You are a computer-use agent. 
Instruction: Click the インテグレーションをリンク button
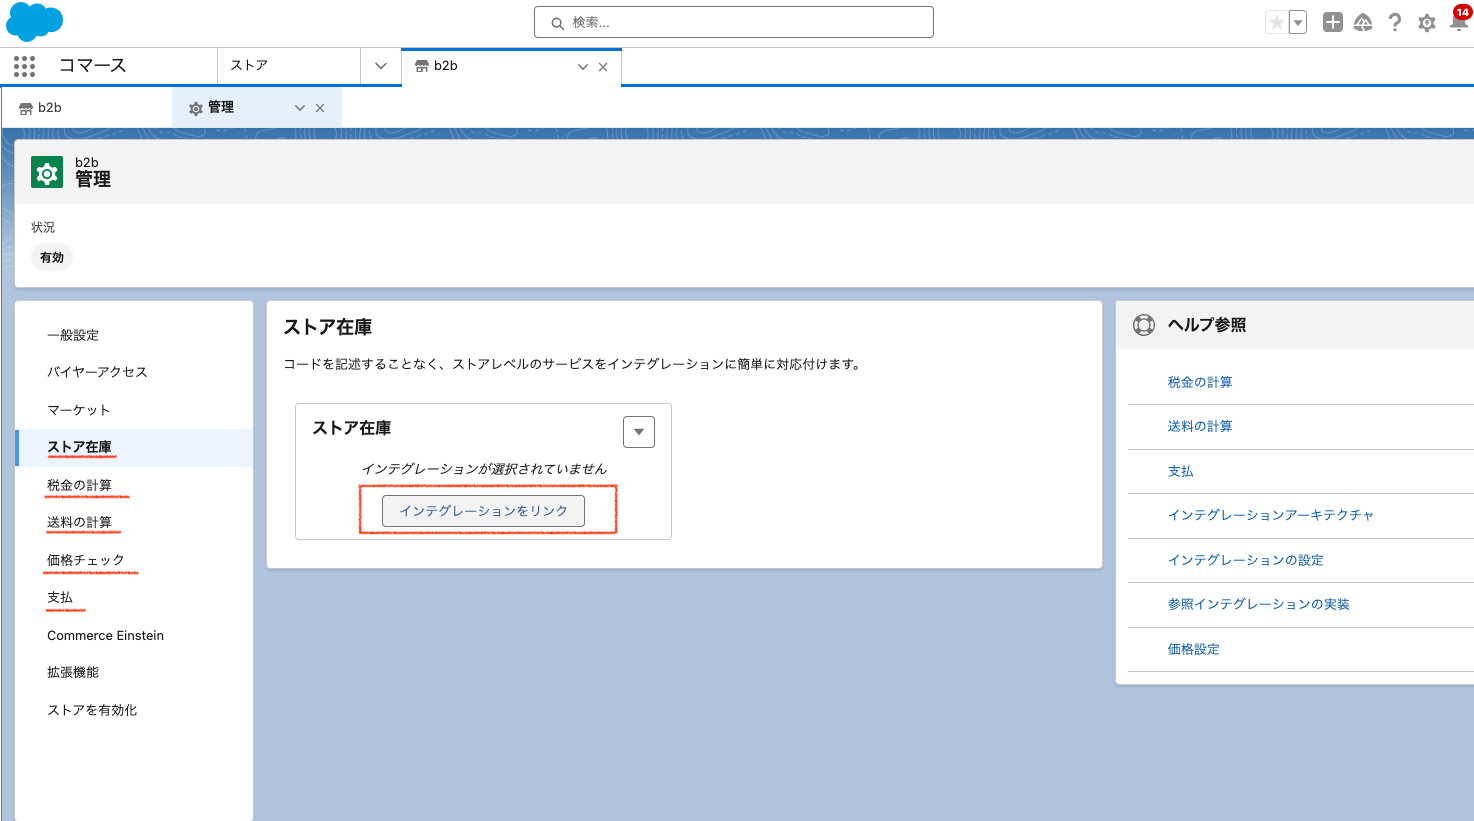(483, 510)
